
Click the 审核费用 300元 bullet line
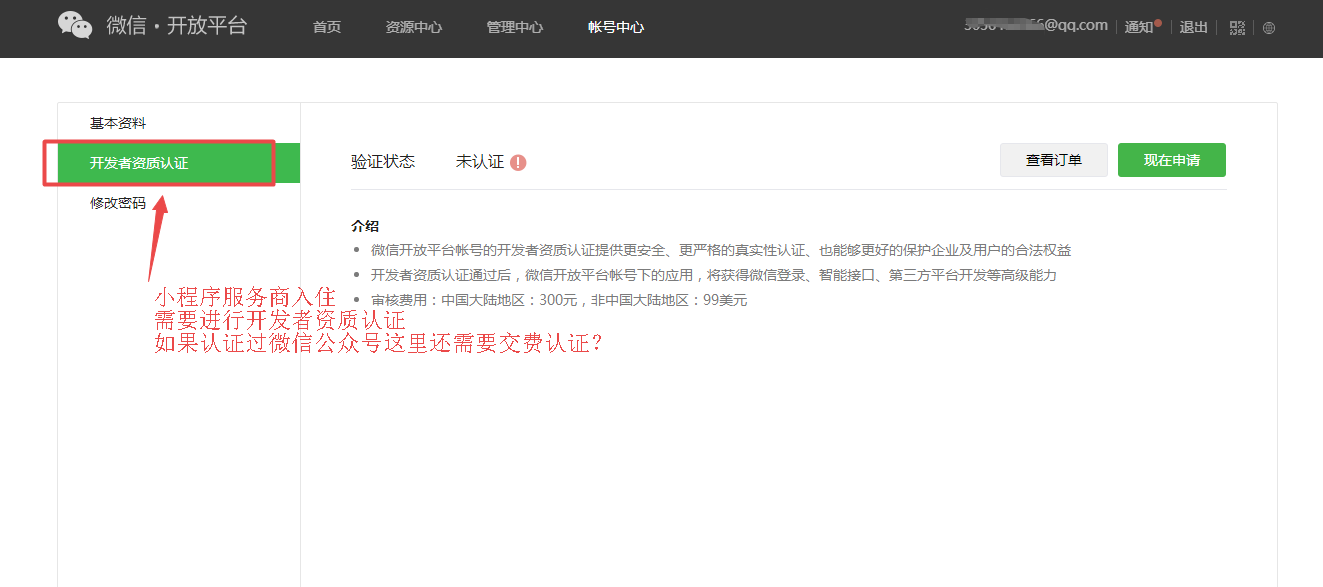coord(559,300)
